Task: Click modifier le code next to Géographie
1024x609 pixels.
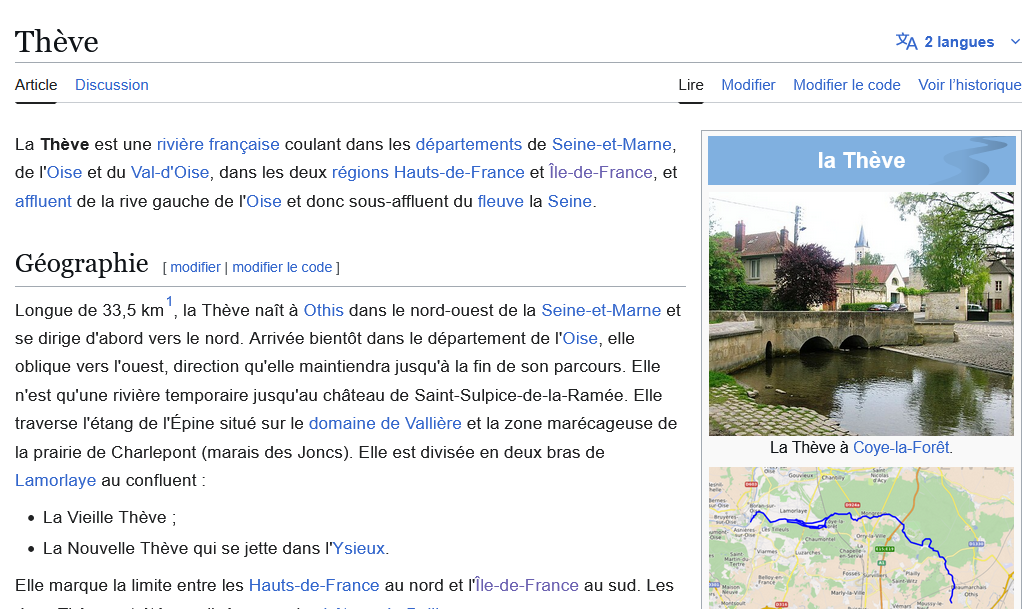Action: pos(282,267)
